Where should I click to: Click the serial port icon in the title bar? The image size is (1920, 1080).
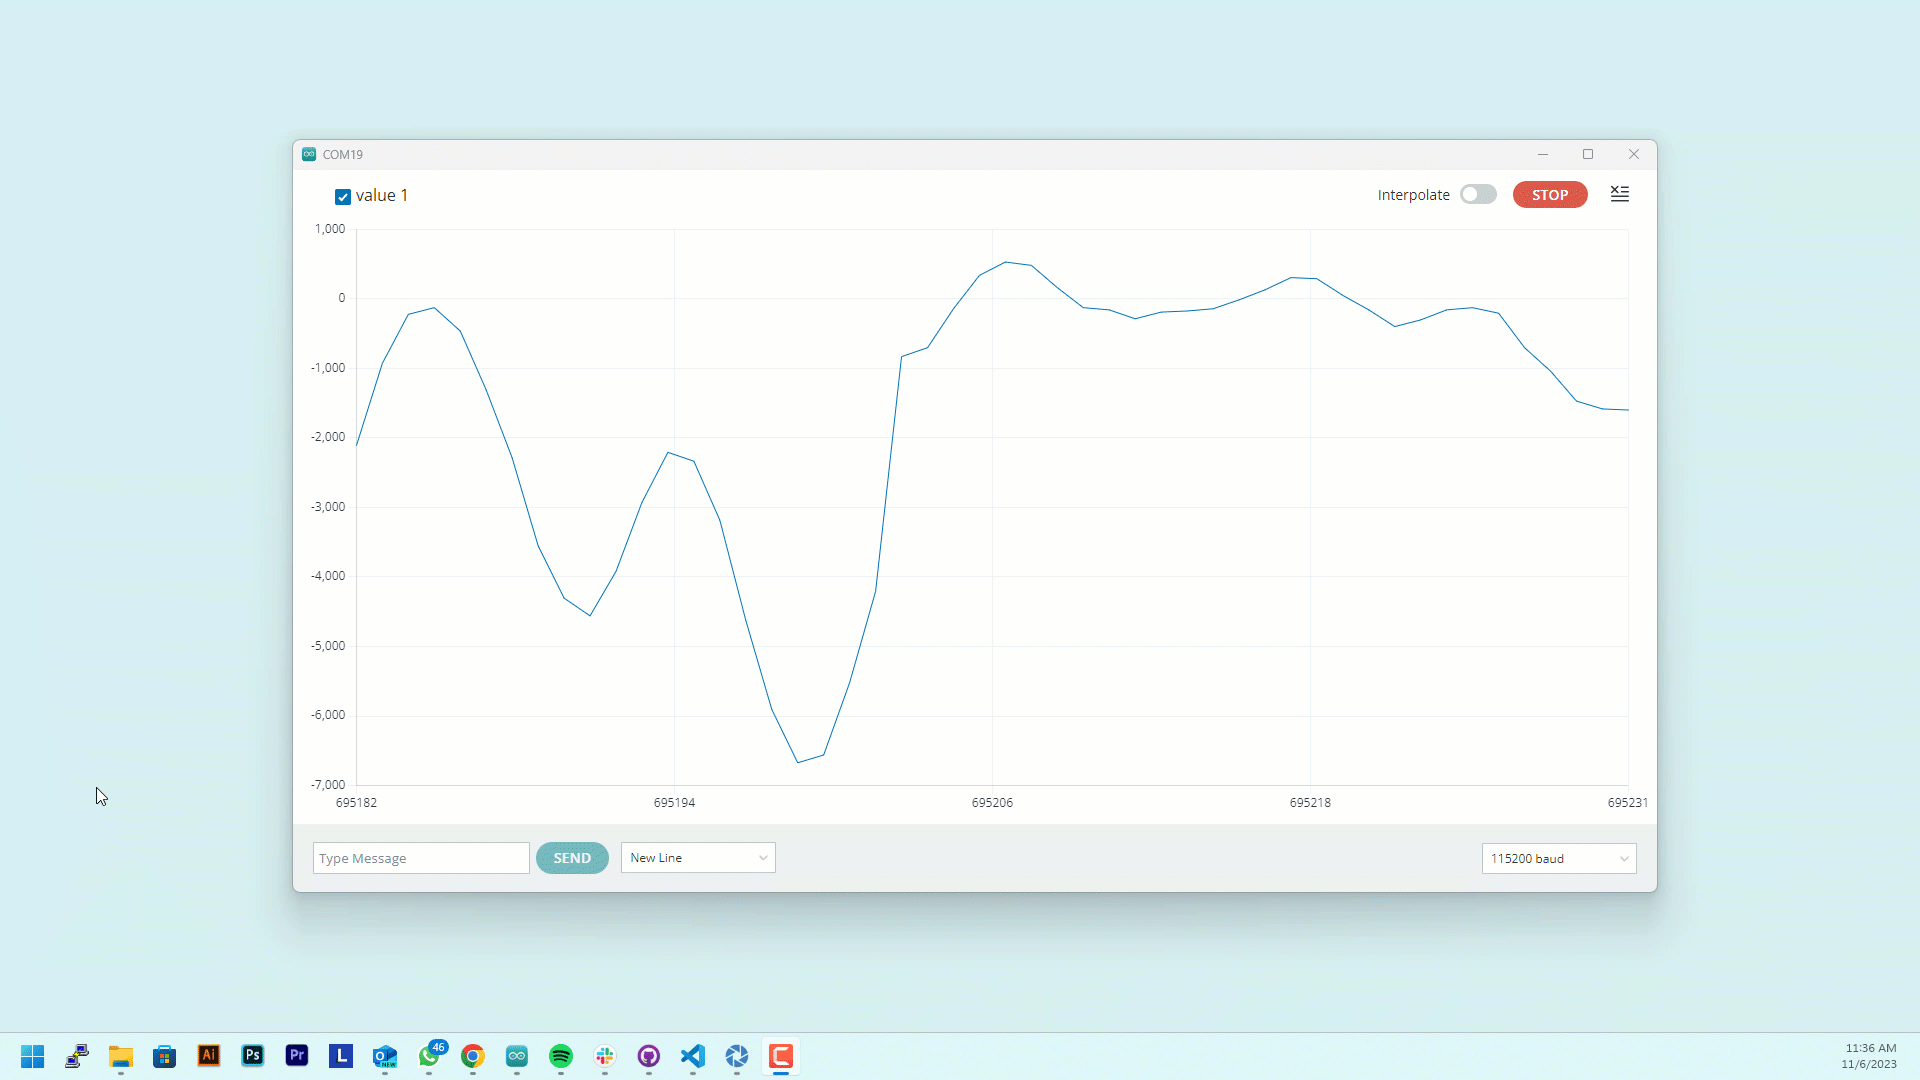click(x=309, y=154)
